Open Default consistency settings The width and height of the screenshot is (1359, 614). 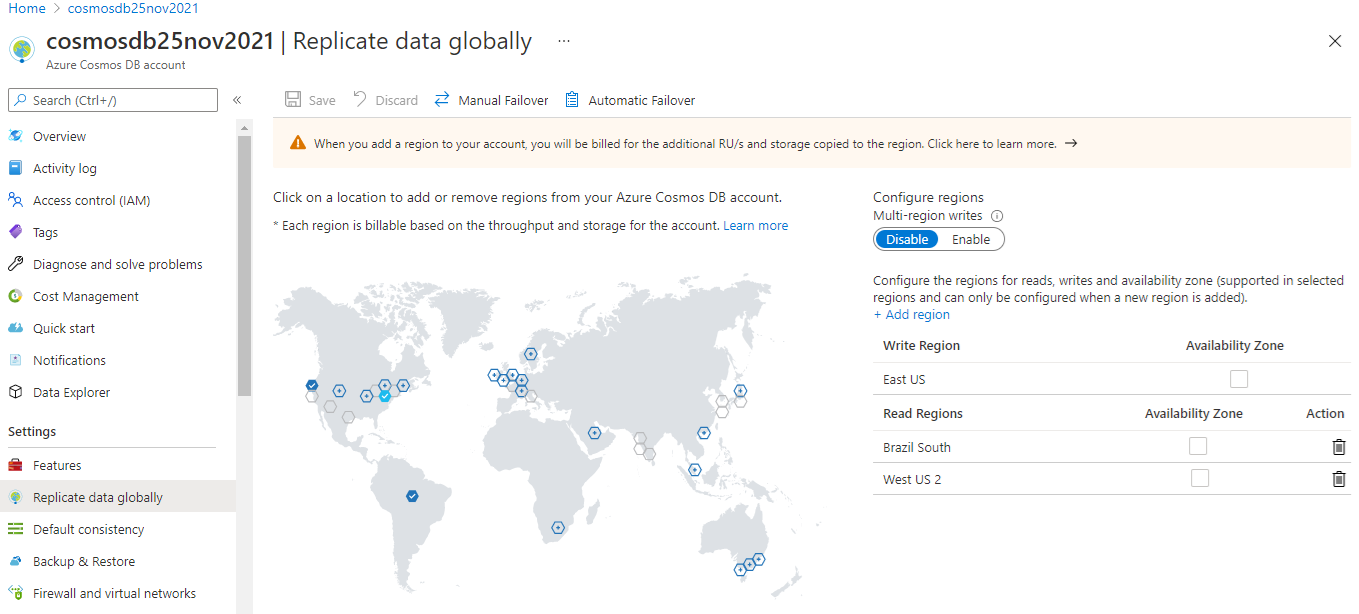(118, 529)
